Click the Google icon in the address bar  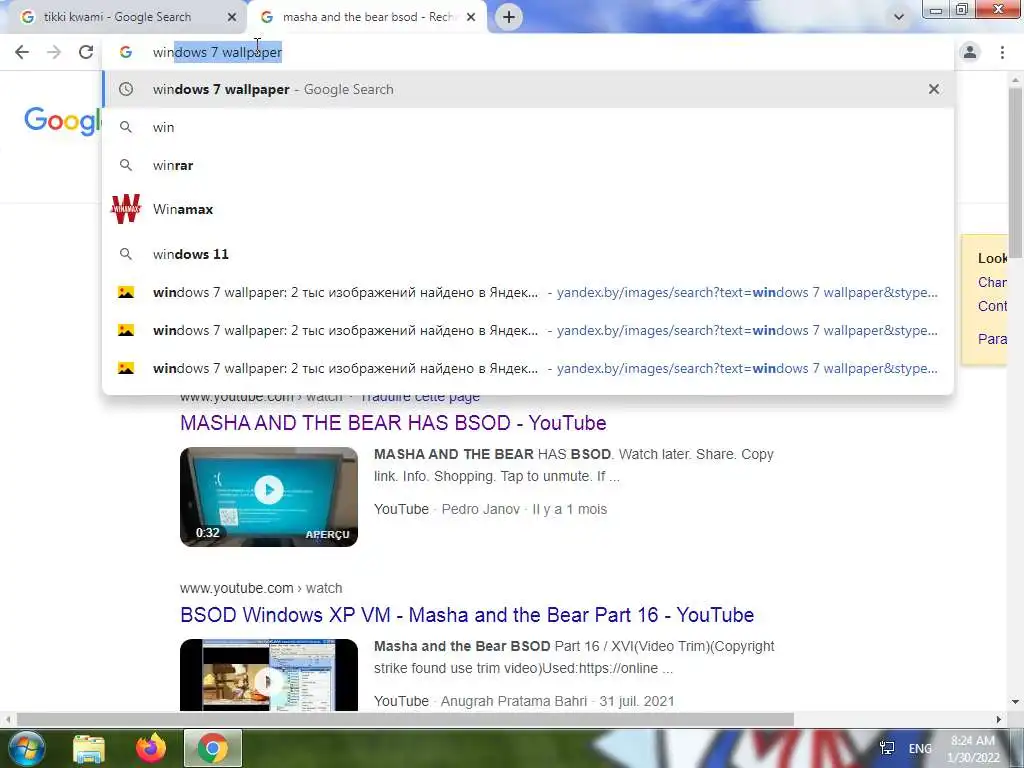125,52
